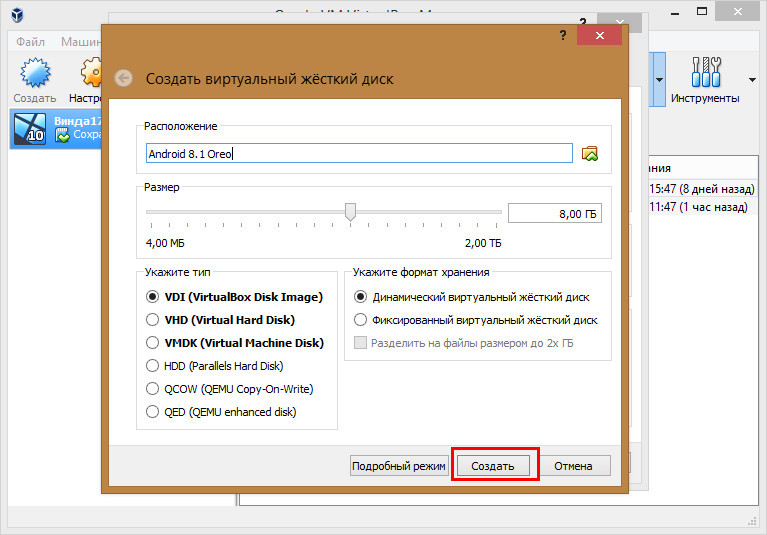The height and width of the screenshot is (535, 767).
Task: Click the 8,00 ГБ size field
Action: (x=555, y=214)
